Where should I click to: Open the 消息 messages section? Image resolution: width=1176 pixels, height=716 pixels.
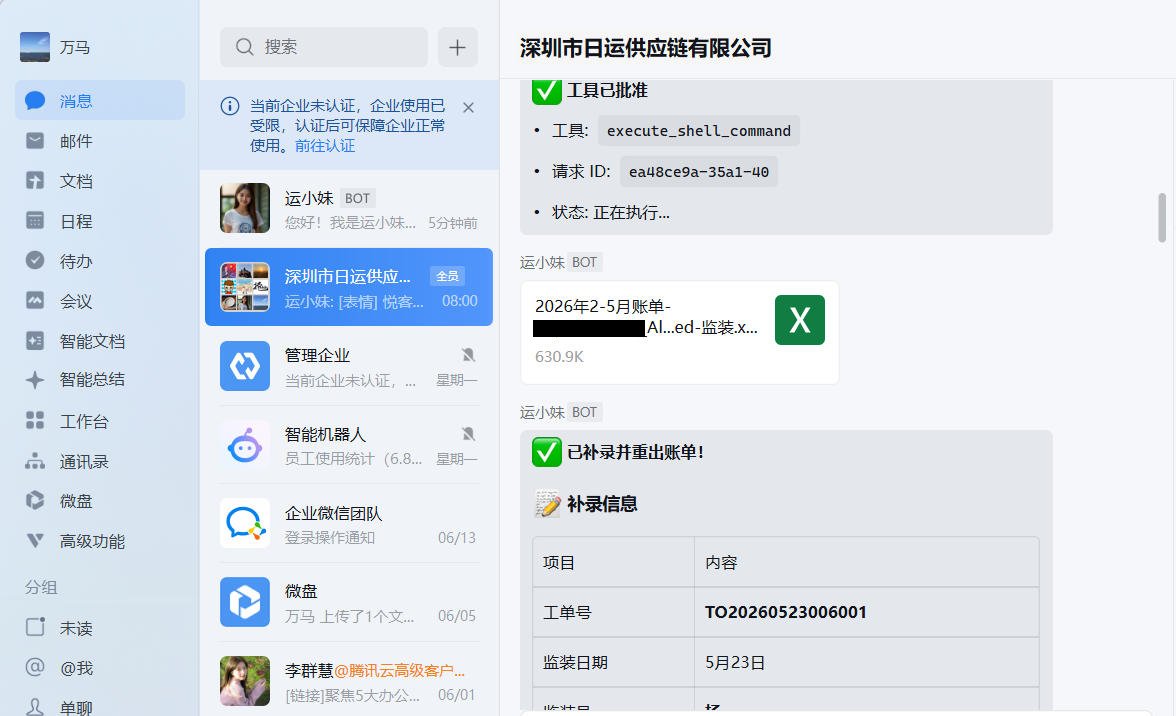[100, 100]
